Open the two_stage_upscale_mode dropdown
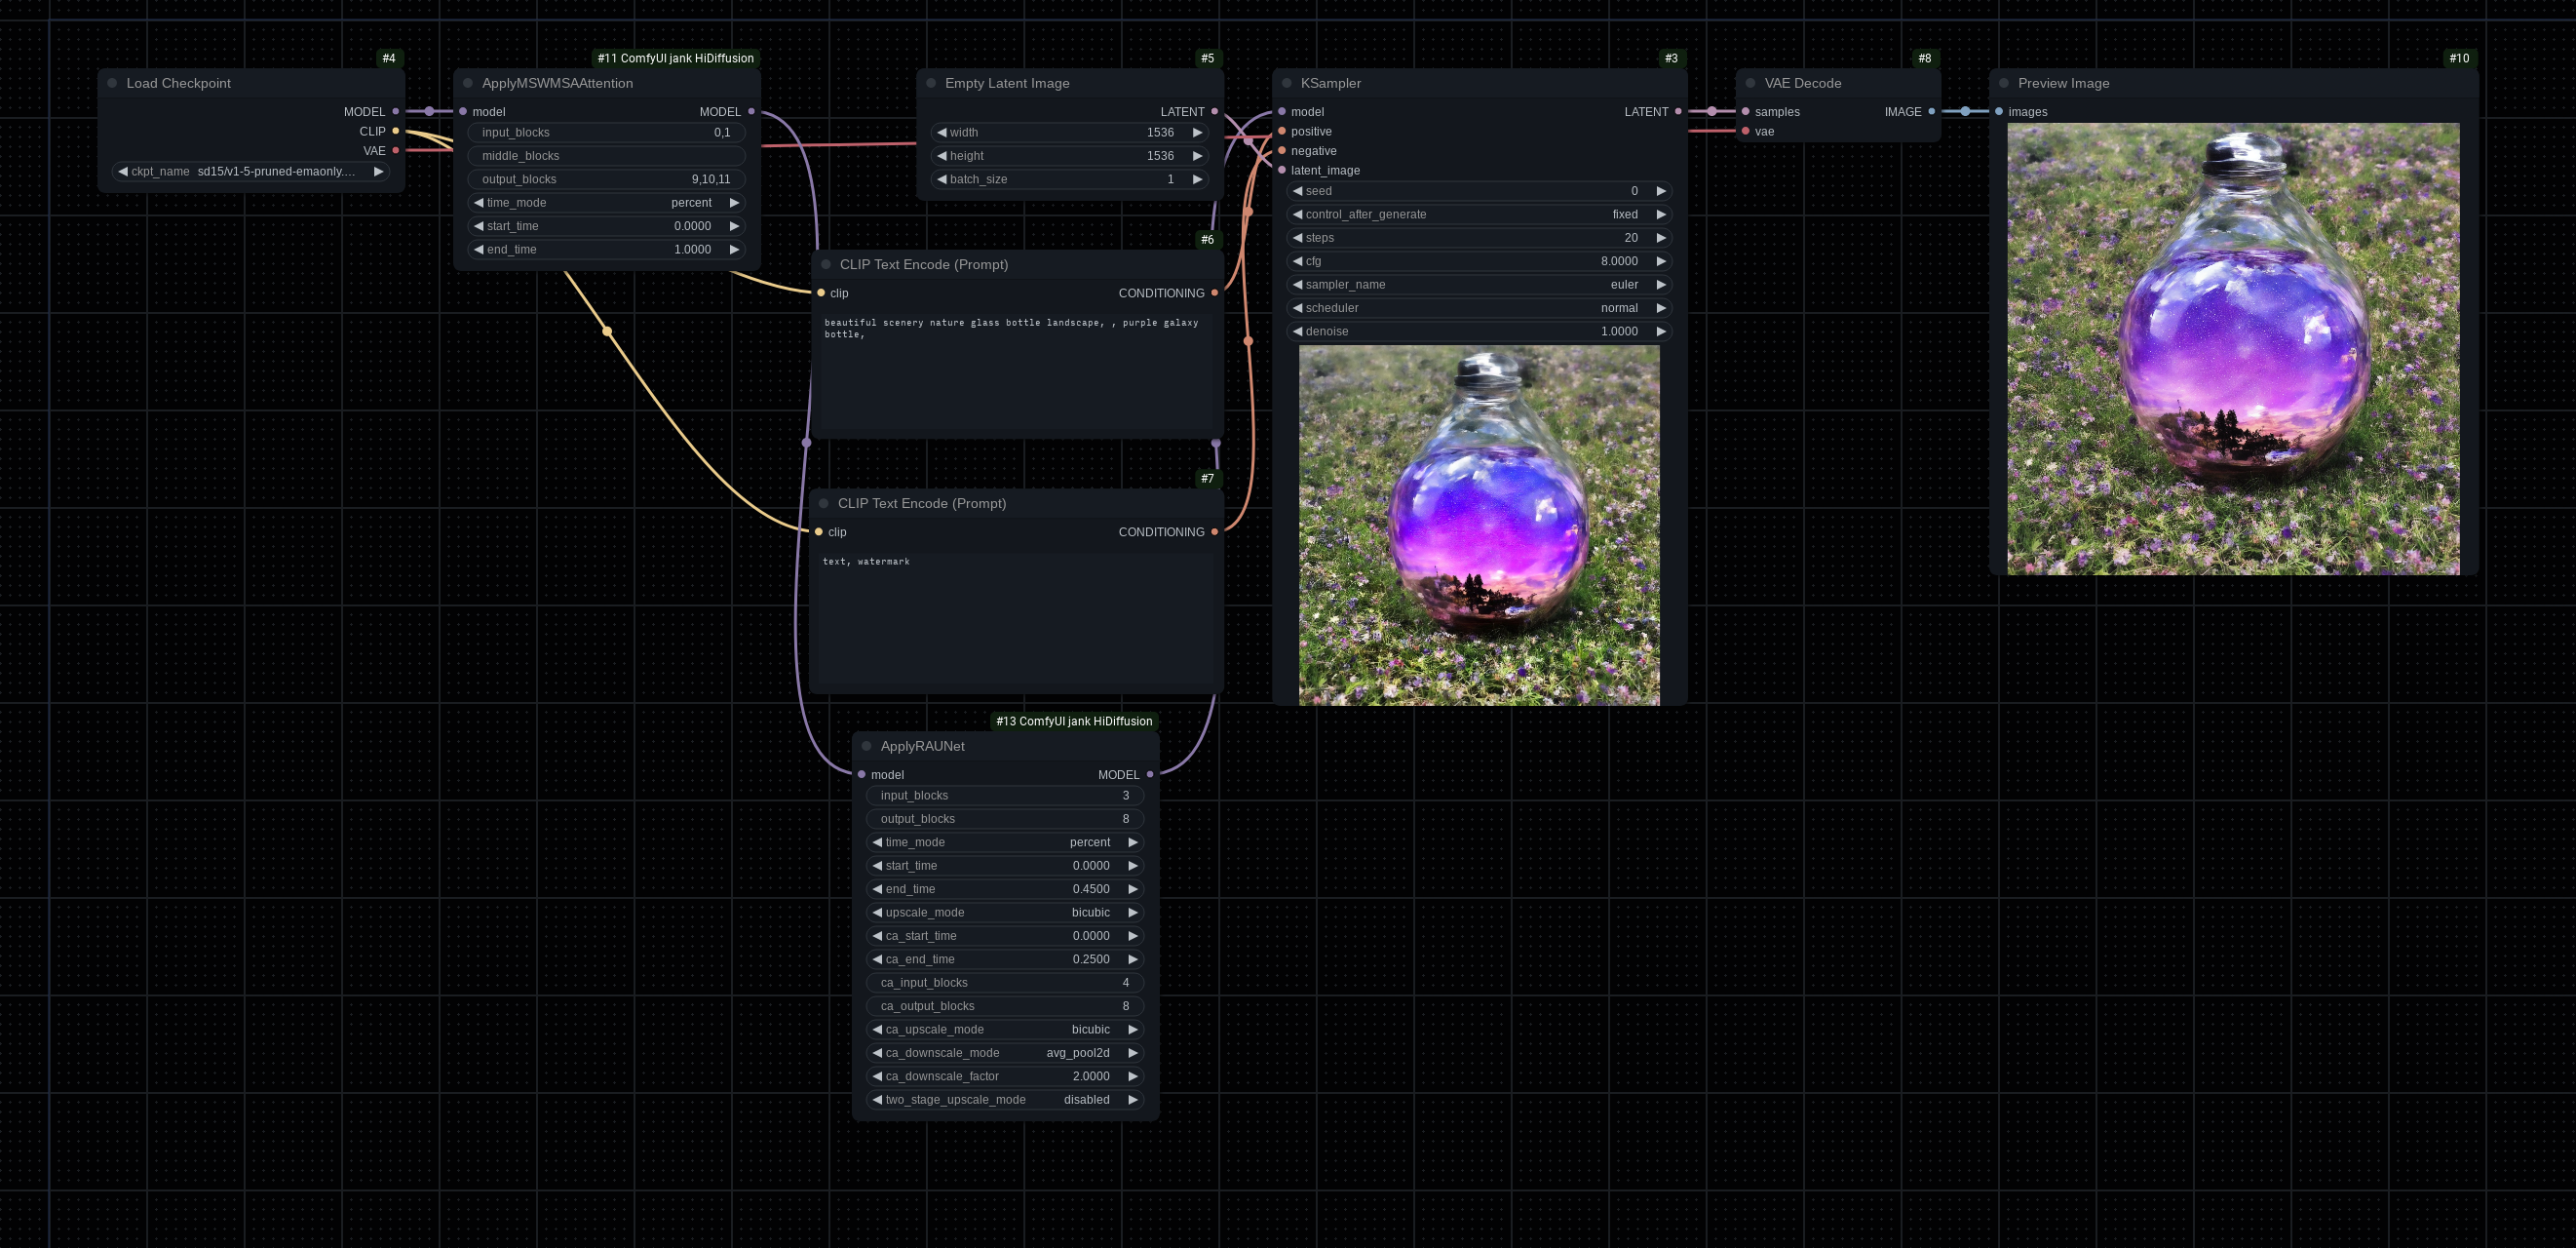Viewport: 2576px width, 1248px height. point(1005,1099)
